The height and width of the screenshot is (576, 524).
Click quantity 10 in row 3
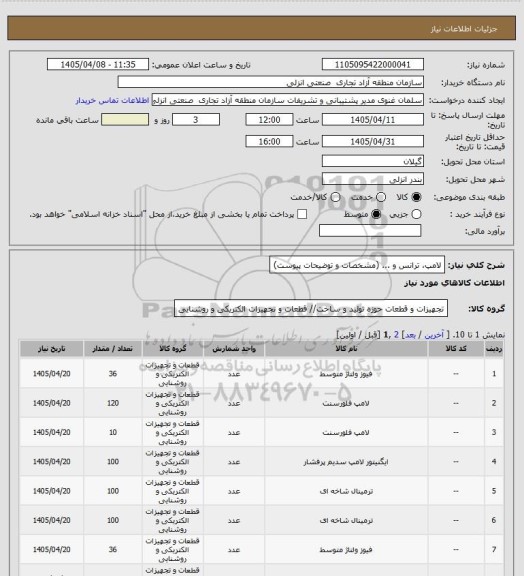point(113,433)
